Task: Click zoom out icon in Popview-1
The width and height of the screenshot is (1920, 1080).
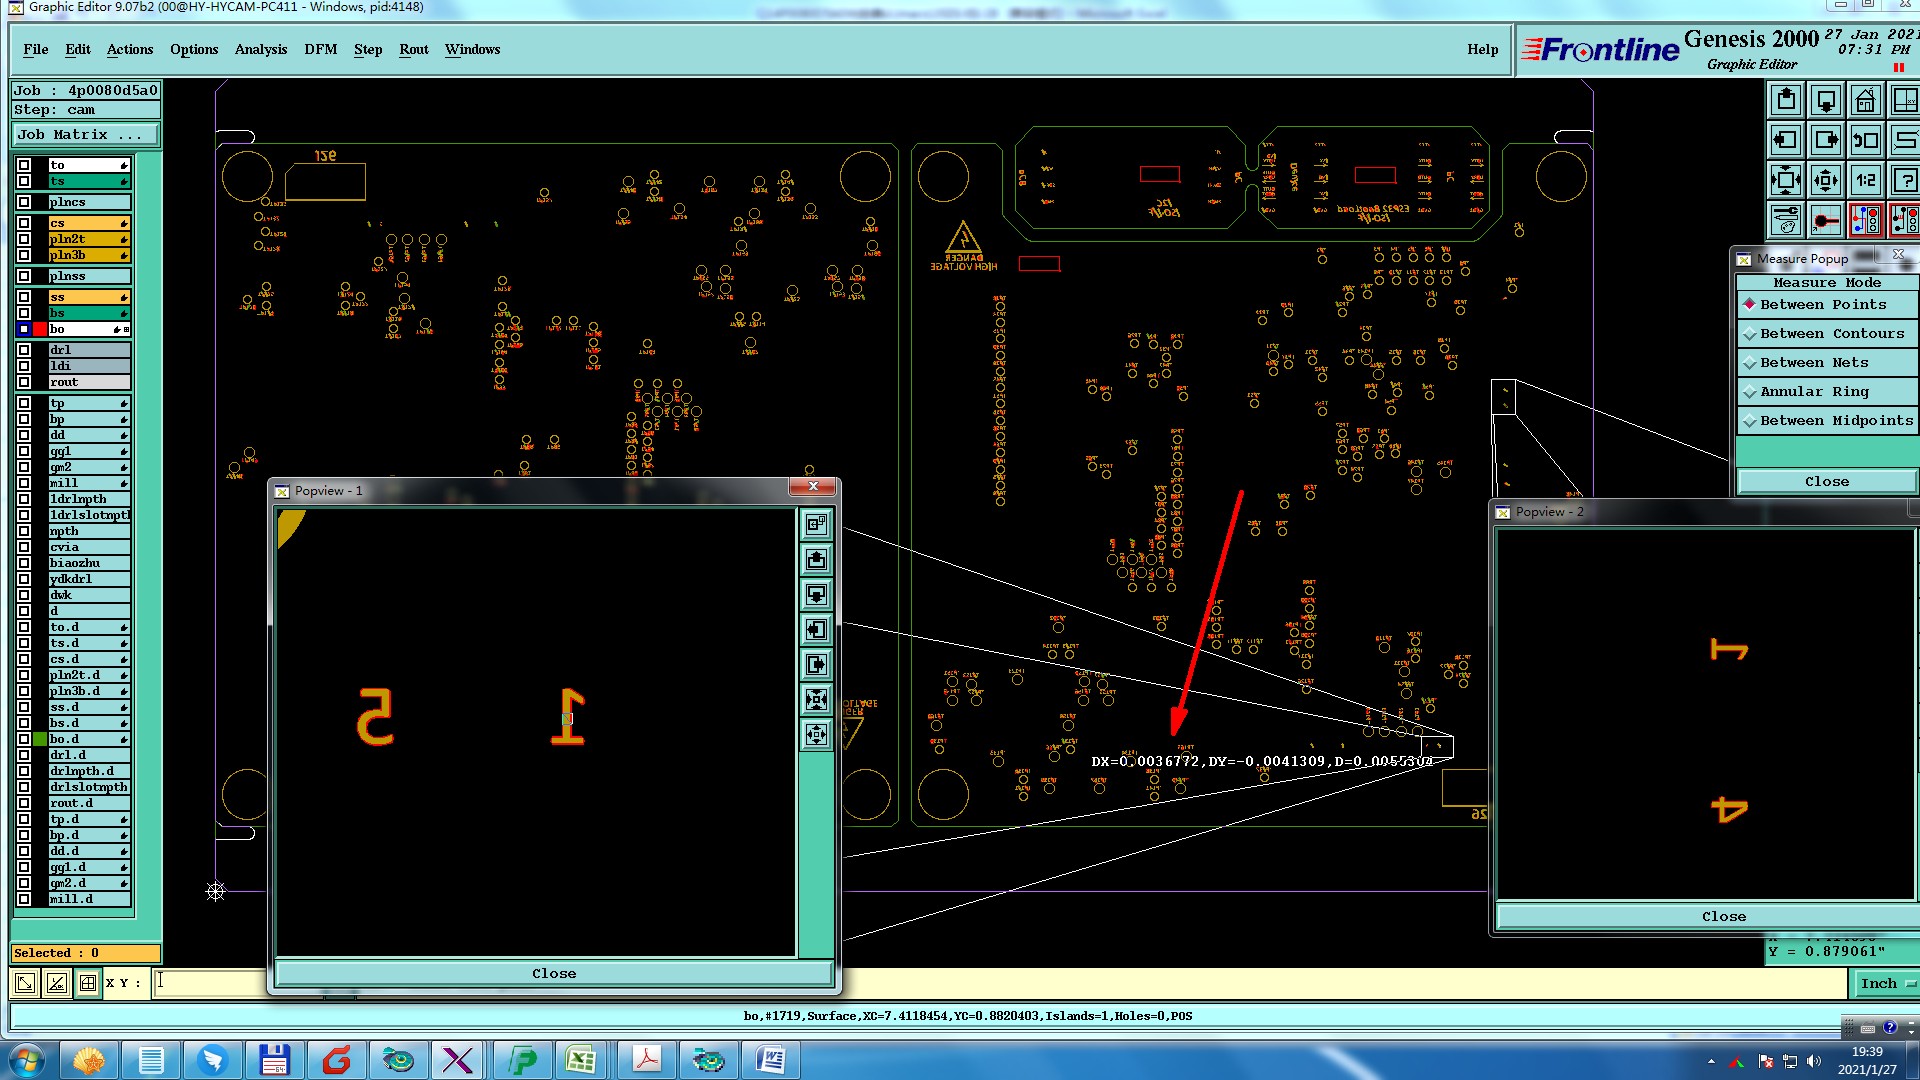Action: tap(816, 735)
